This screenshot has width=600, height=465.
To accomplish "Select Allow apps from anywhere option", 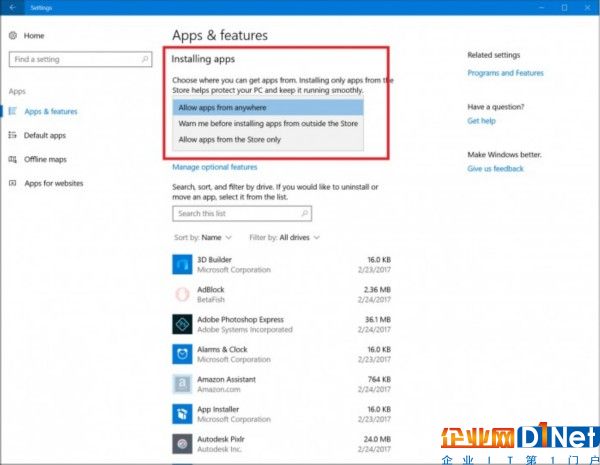I will point(268,108).
